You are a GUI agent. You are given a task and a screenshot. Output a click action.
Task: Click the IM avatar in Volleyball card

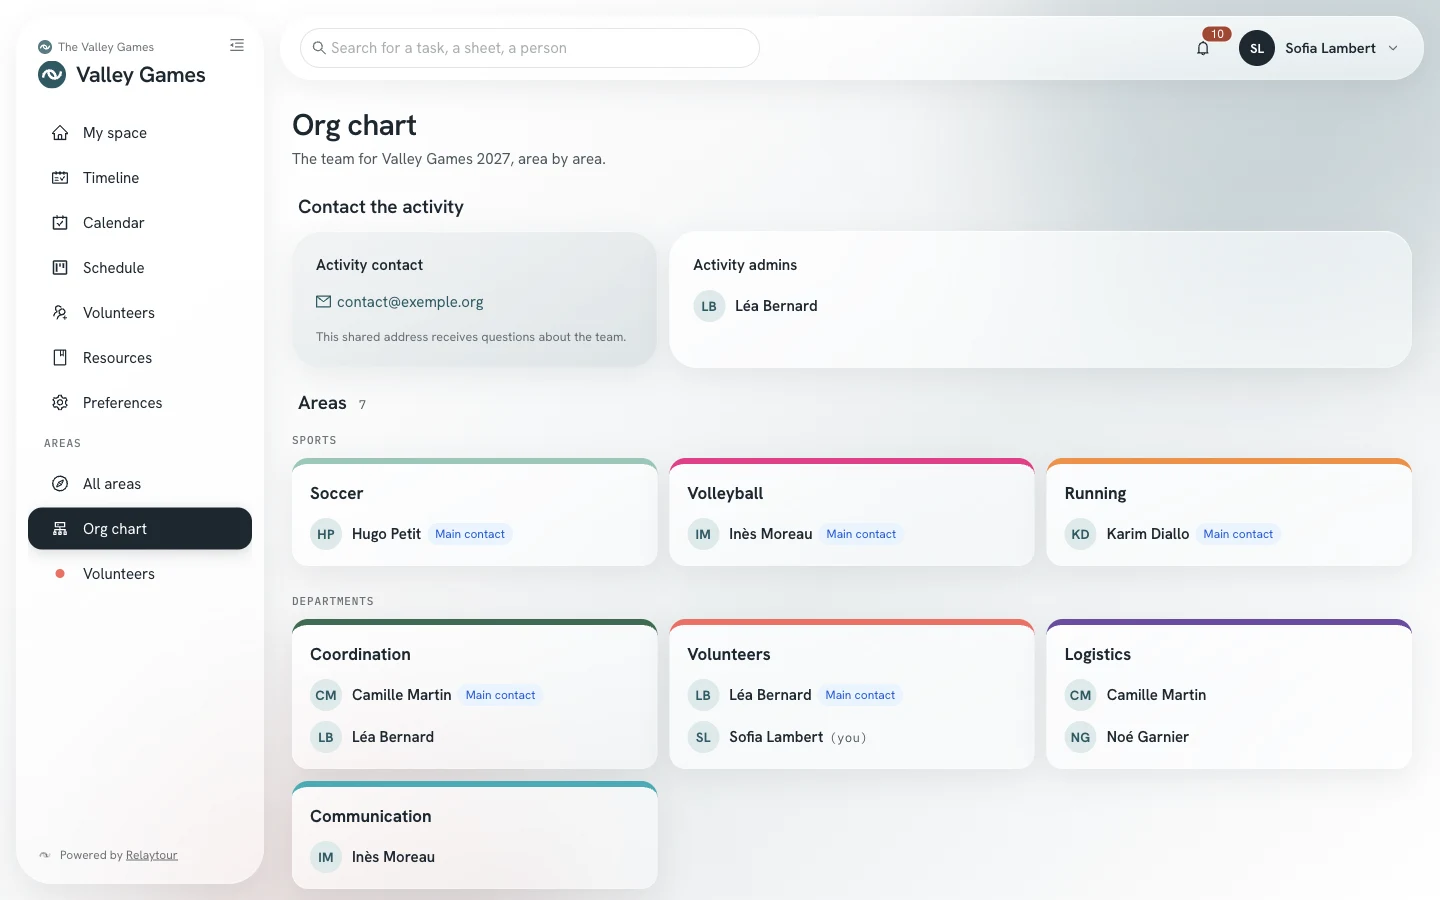[703, 534]
